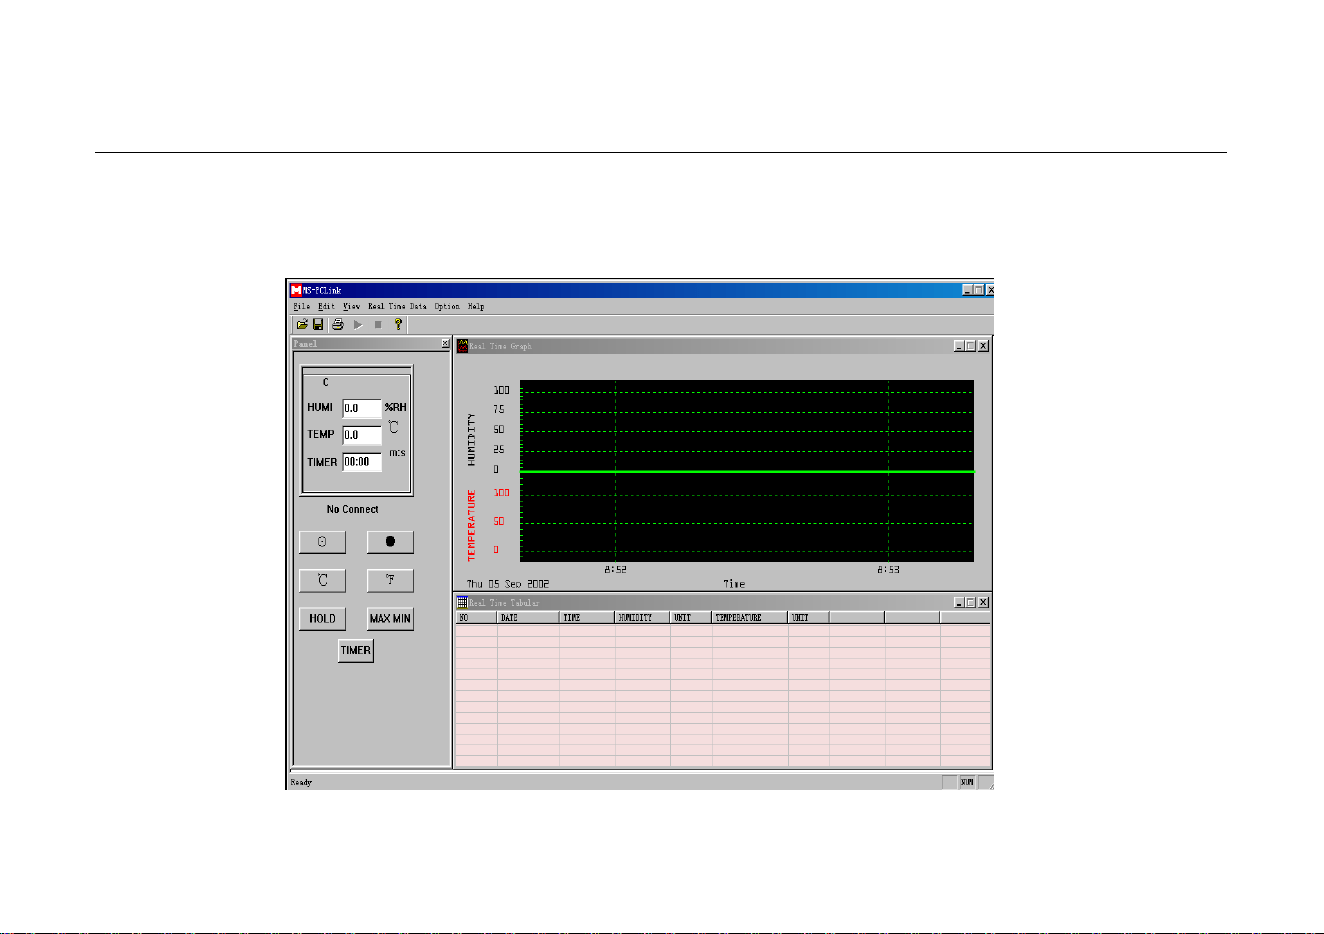
Task: Close the Real Time Tabular window
Action: (984, 602)
